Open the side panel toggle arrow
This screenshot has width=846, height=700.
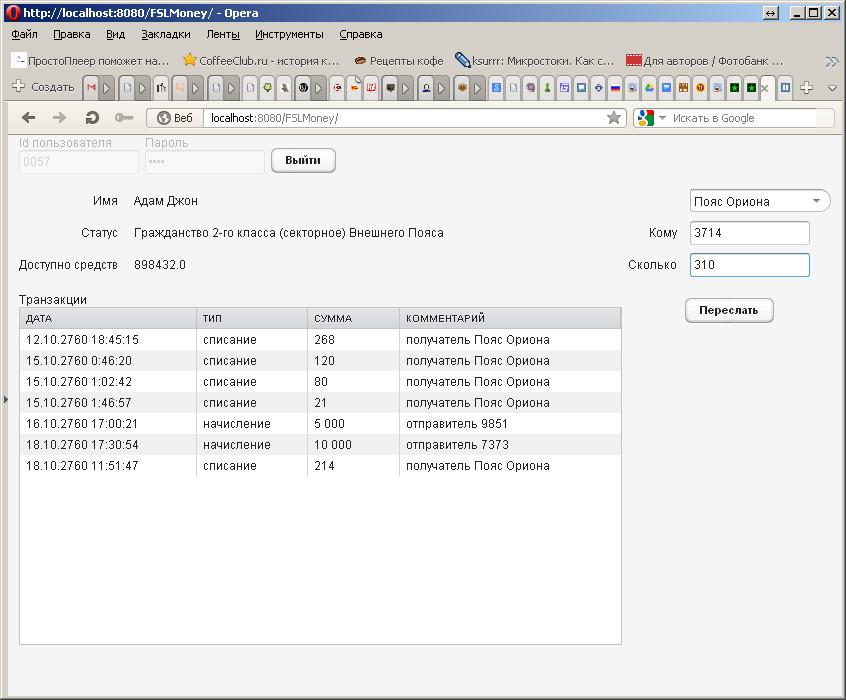(x=5, y=399)
